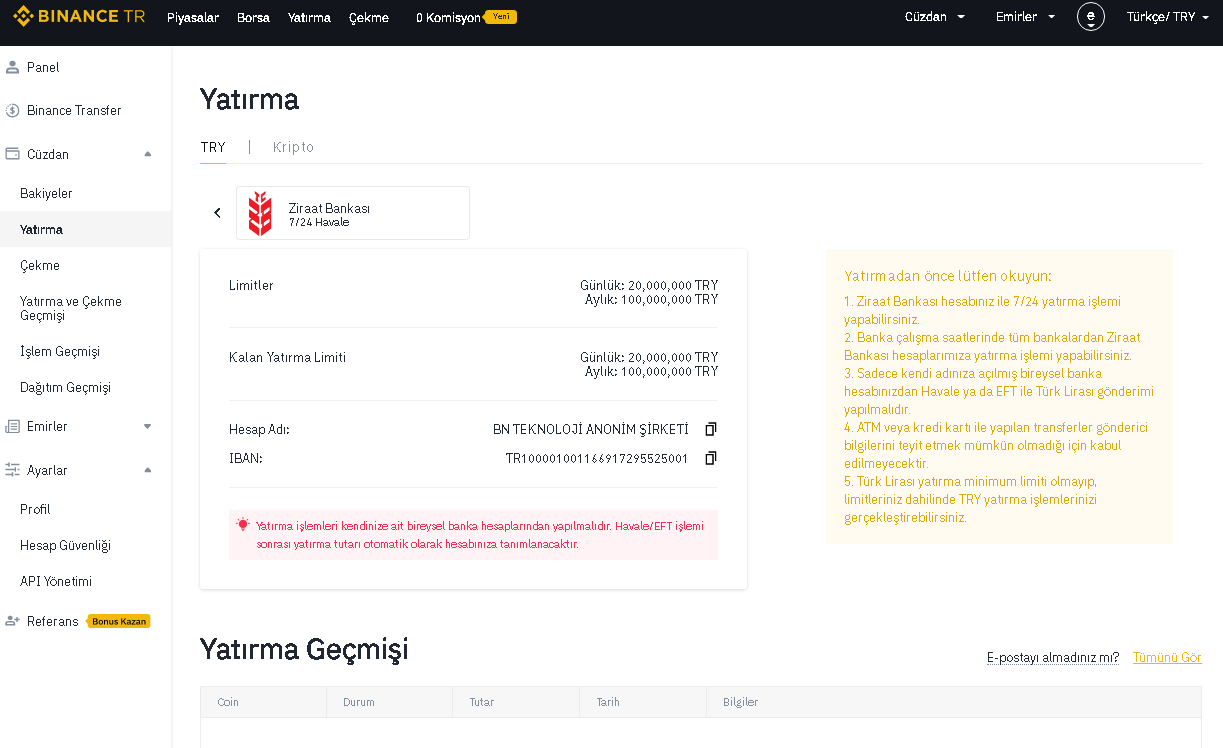Click the Yatırma Geçmişi heading
Viewport: 1223px width, 748px height.
[x=304, y=649]
